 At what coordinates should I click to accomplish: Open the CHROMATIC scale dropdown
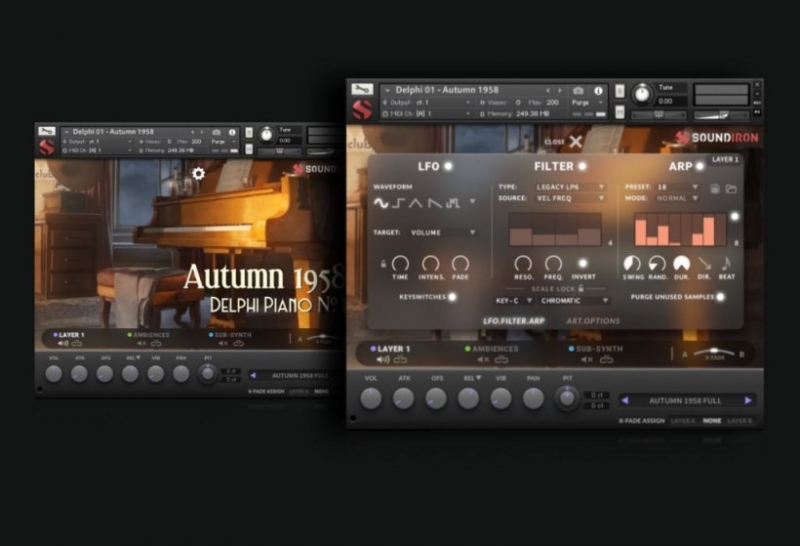pos(574,301)
